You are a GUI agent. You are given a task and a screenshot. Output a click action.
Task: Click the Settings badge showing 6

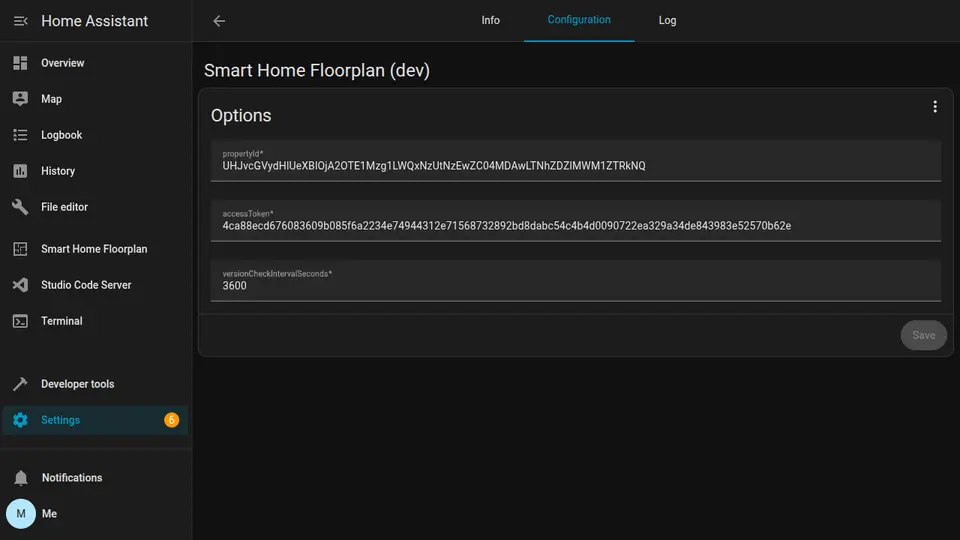[171, 420]
